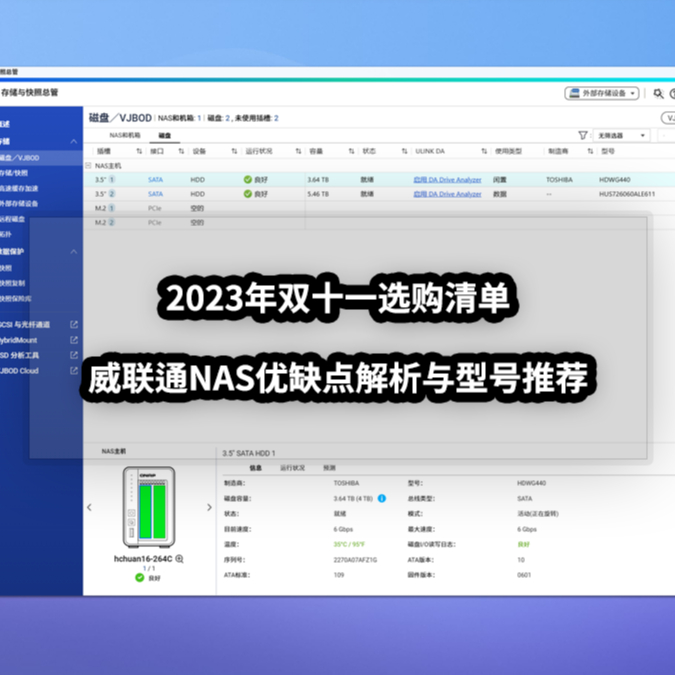Image resolution: width=675 pixels, height=675 pixels.
Task: Select right green drive bay in NAS image
Action: (159, 511)
